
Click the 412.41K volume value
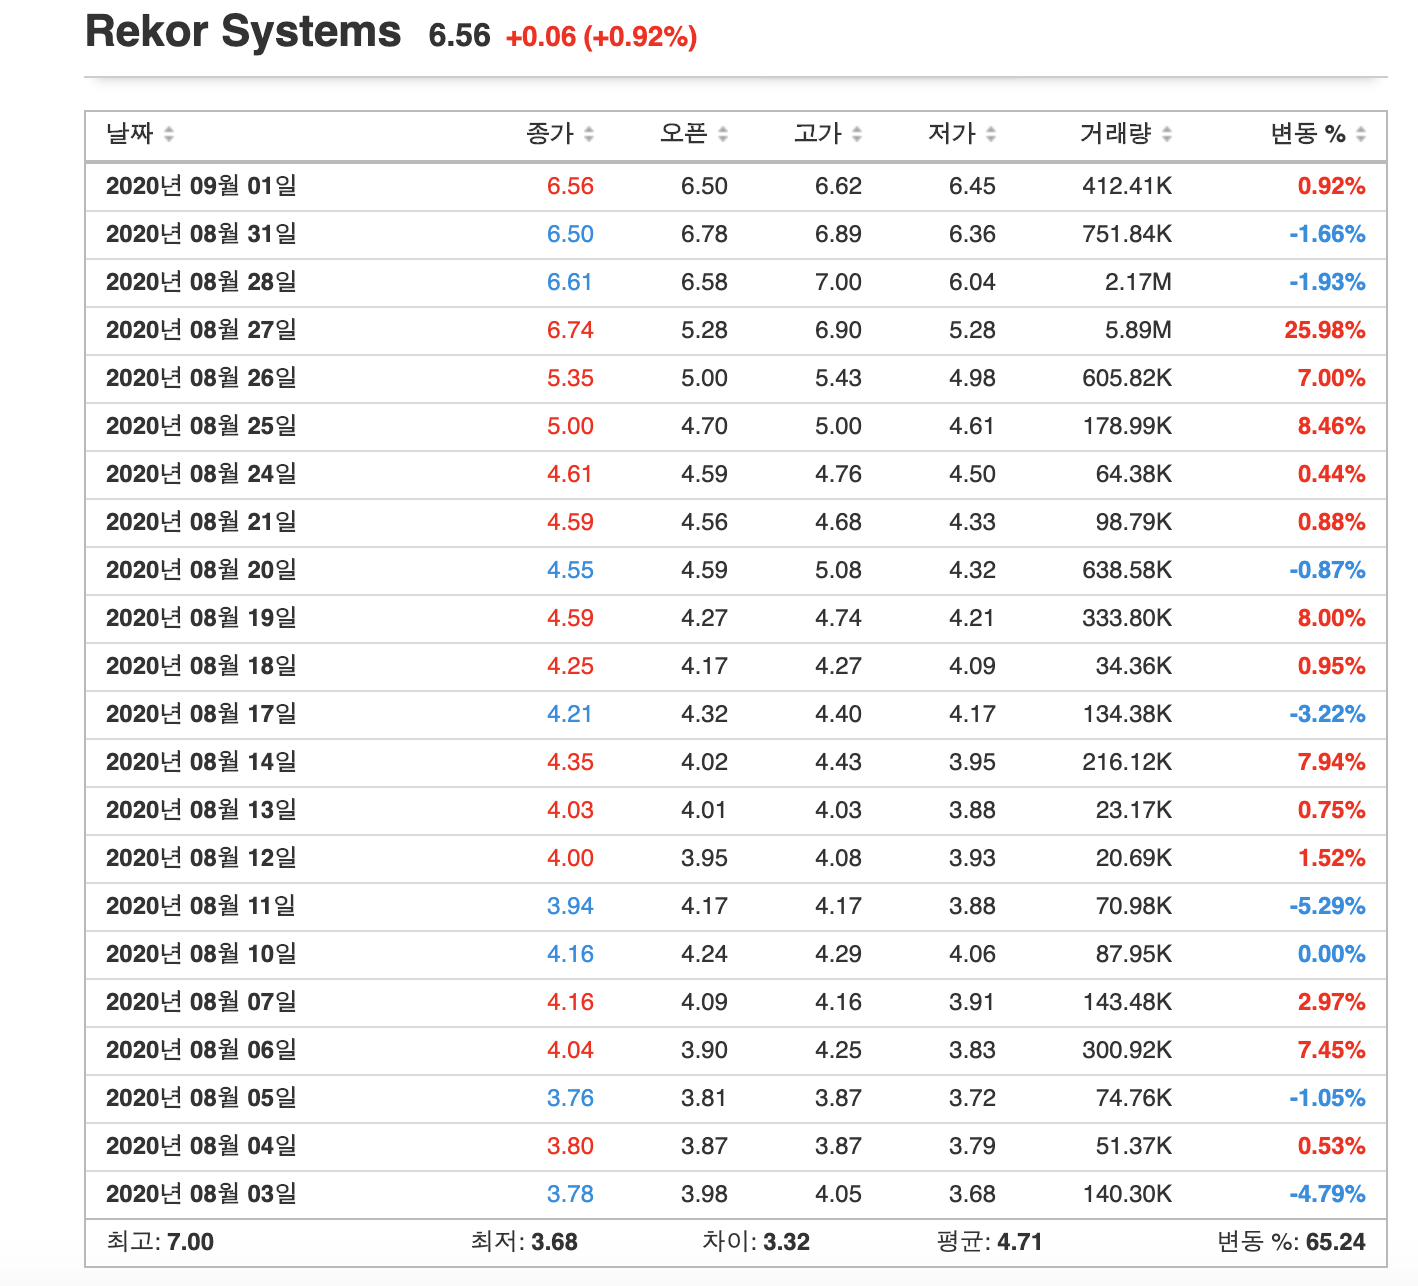1127,186
